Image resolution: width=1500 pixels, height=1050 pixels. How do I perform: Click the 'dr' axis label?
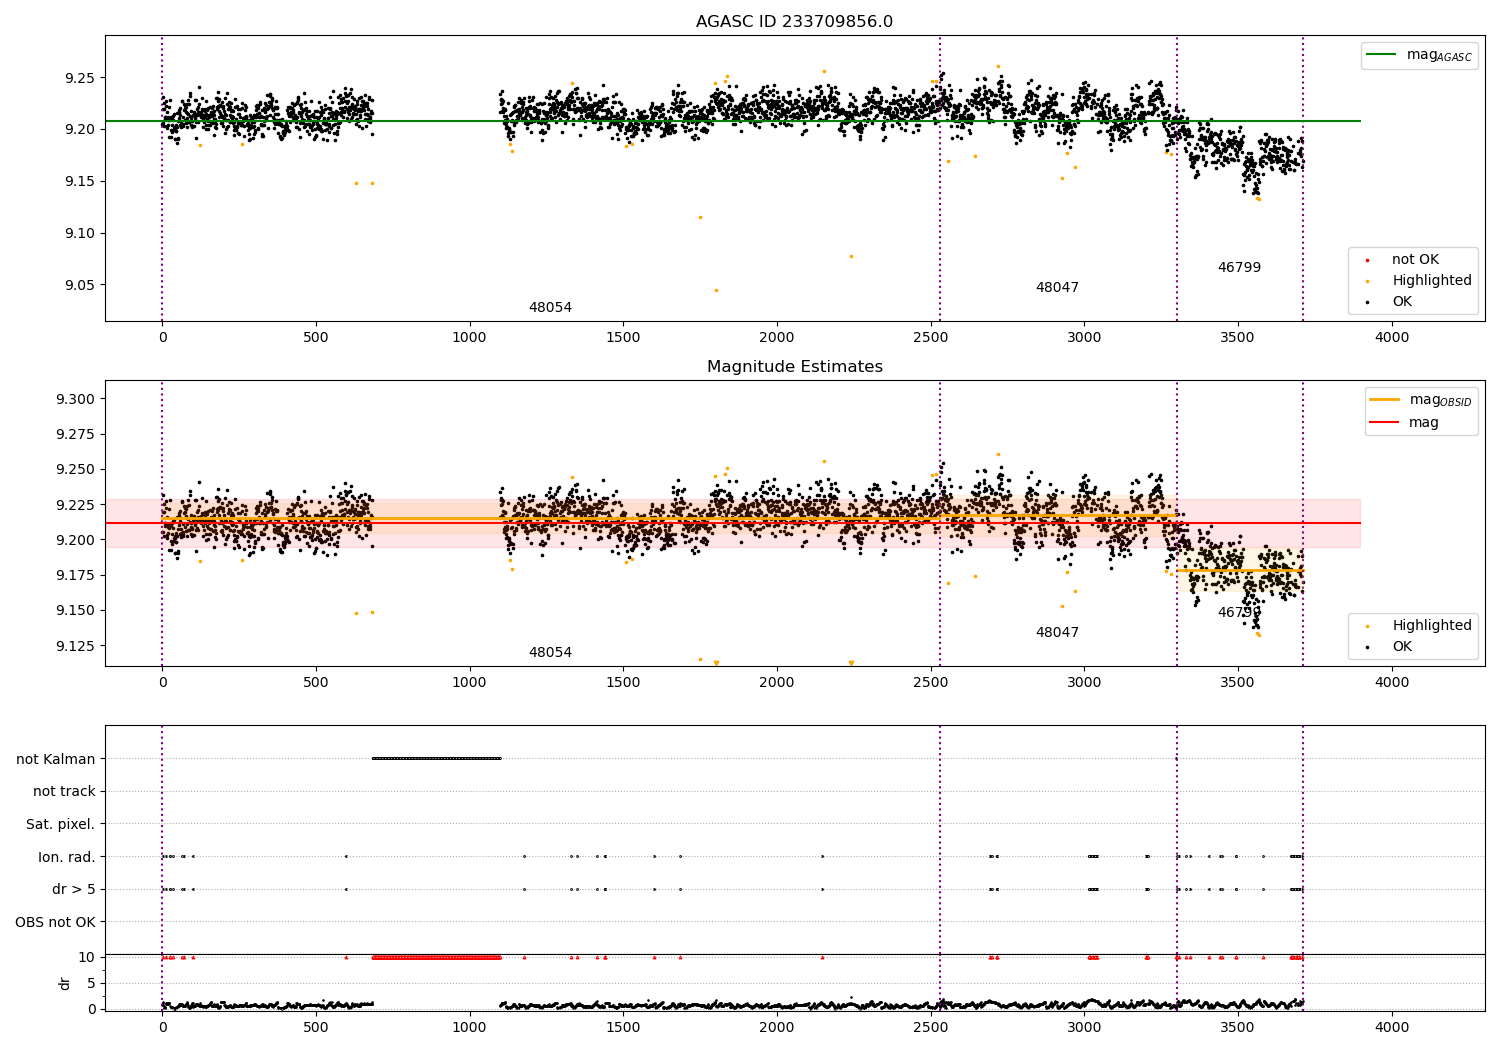[65, 983]
